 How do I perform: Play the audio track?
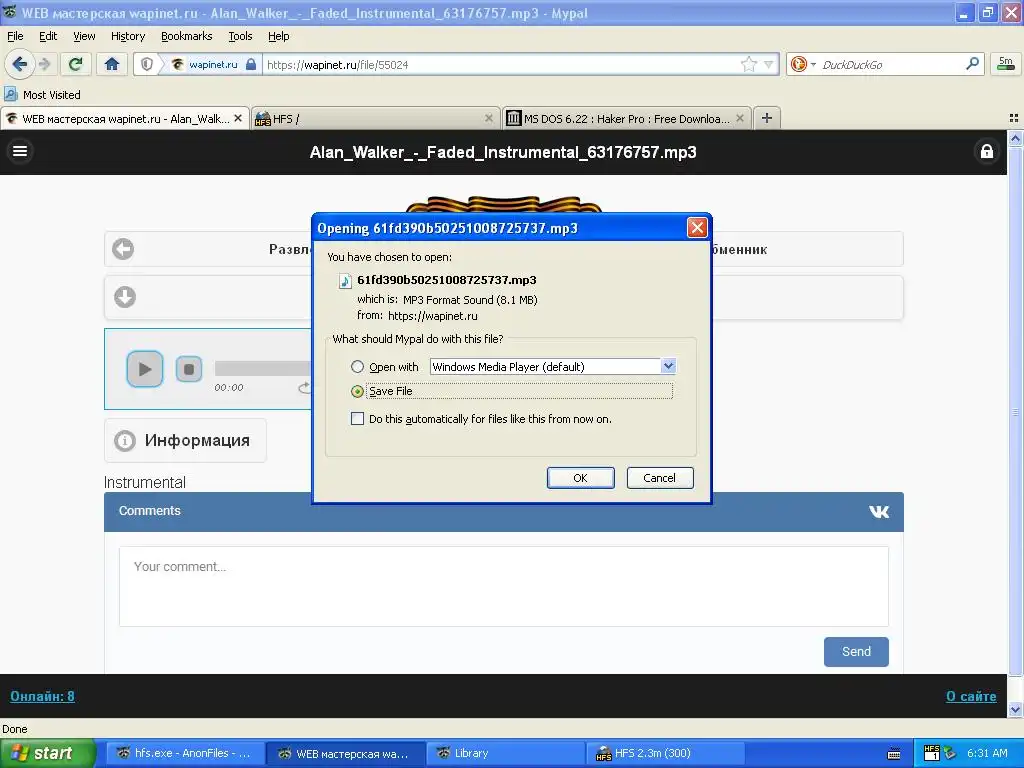coord(144,369)
